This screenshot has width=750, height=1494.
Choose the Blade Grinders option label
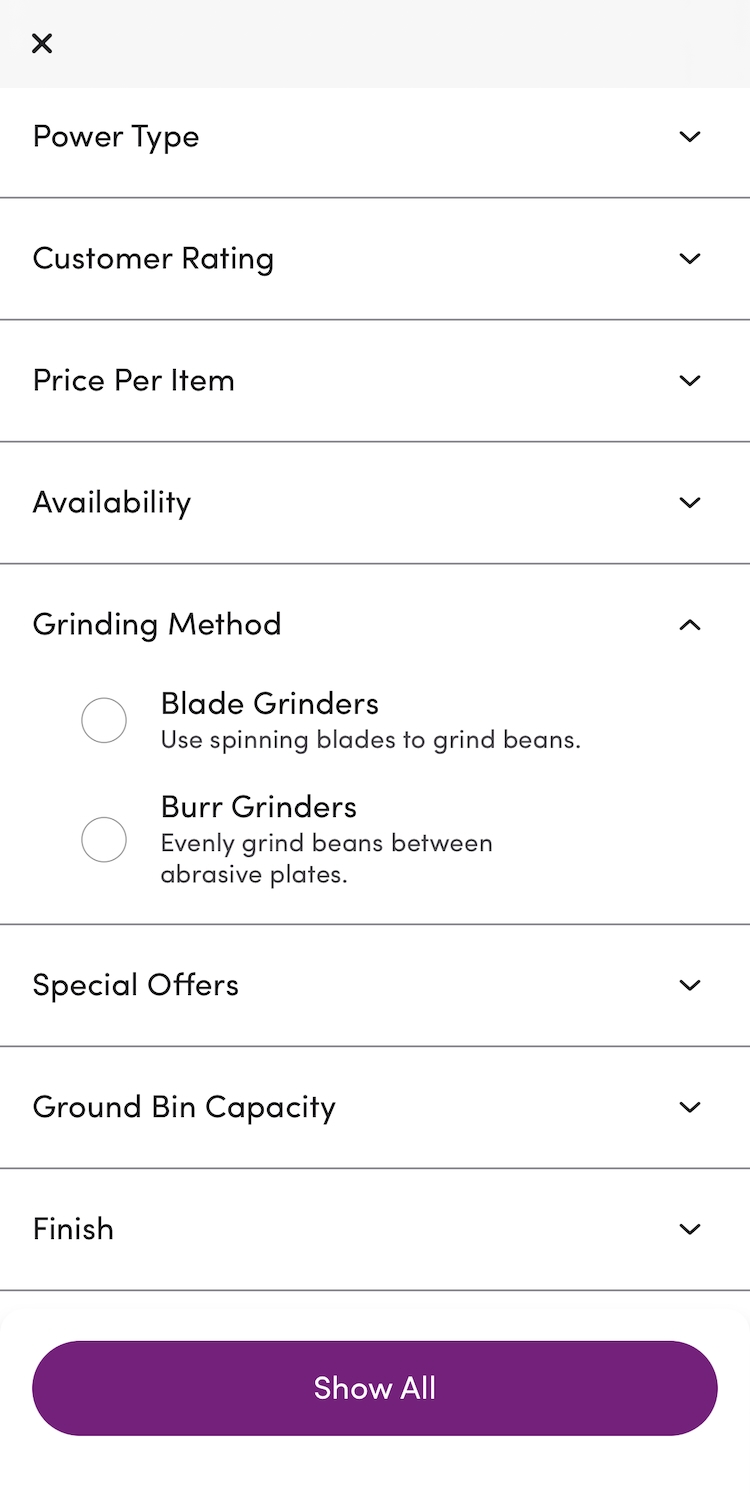[x=270, y=704]
